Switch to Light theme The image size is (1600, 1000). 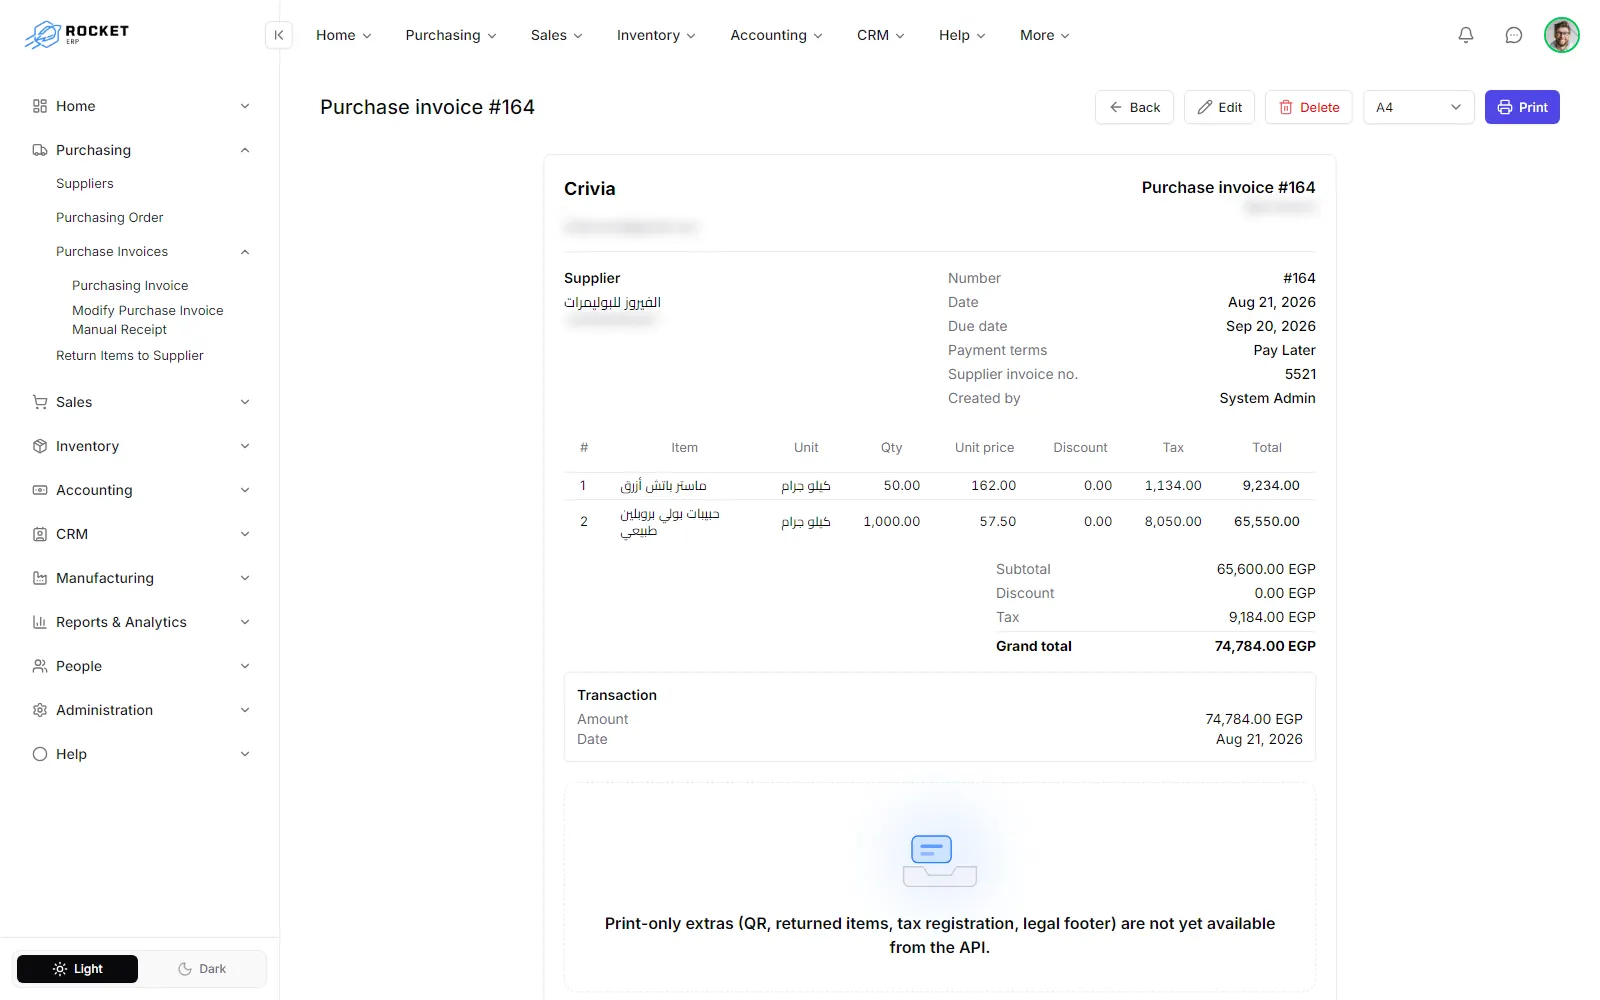click(78, 969)
